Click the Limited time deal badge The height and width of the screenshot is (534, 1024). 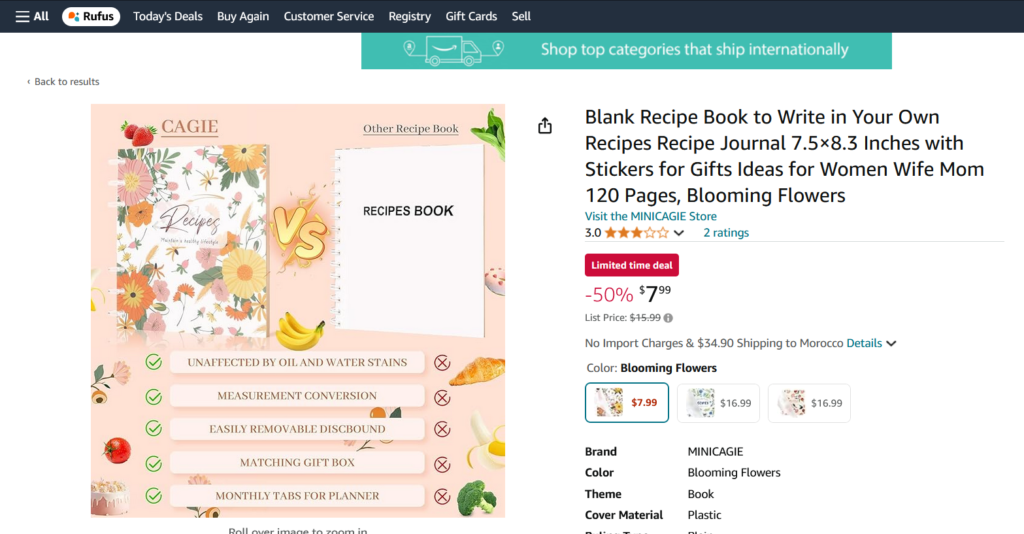click(632, 265)
